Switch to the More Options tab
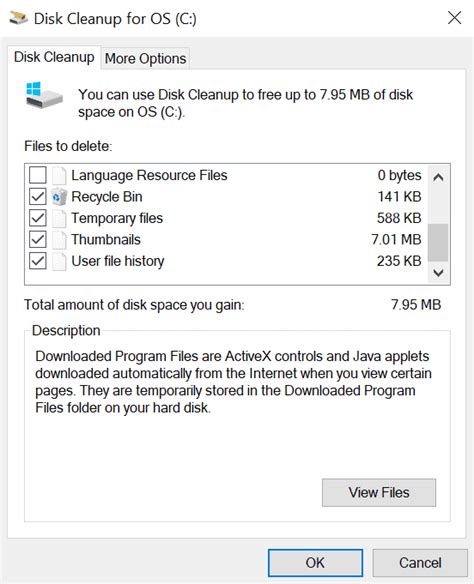 [145, 59]
